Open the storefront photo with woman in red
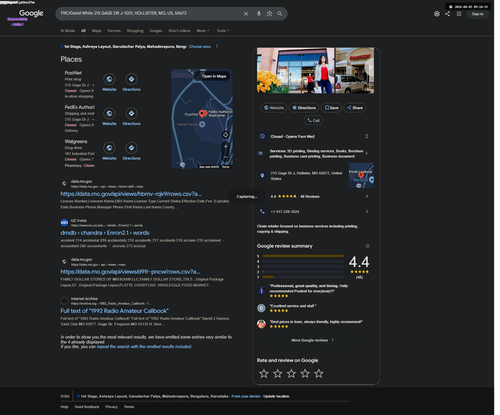500x415 pixels. pos(295,70)
